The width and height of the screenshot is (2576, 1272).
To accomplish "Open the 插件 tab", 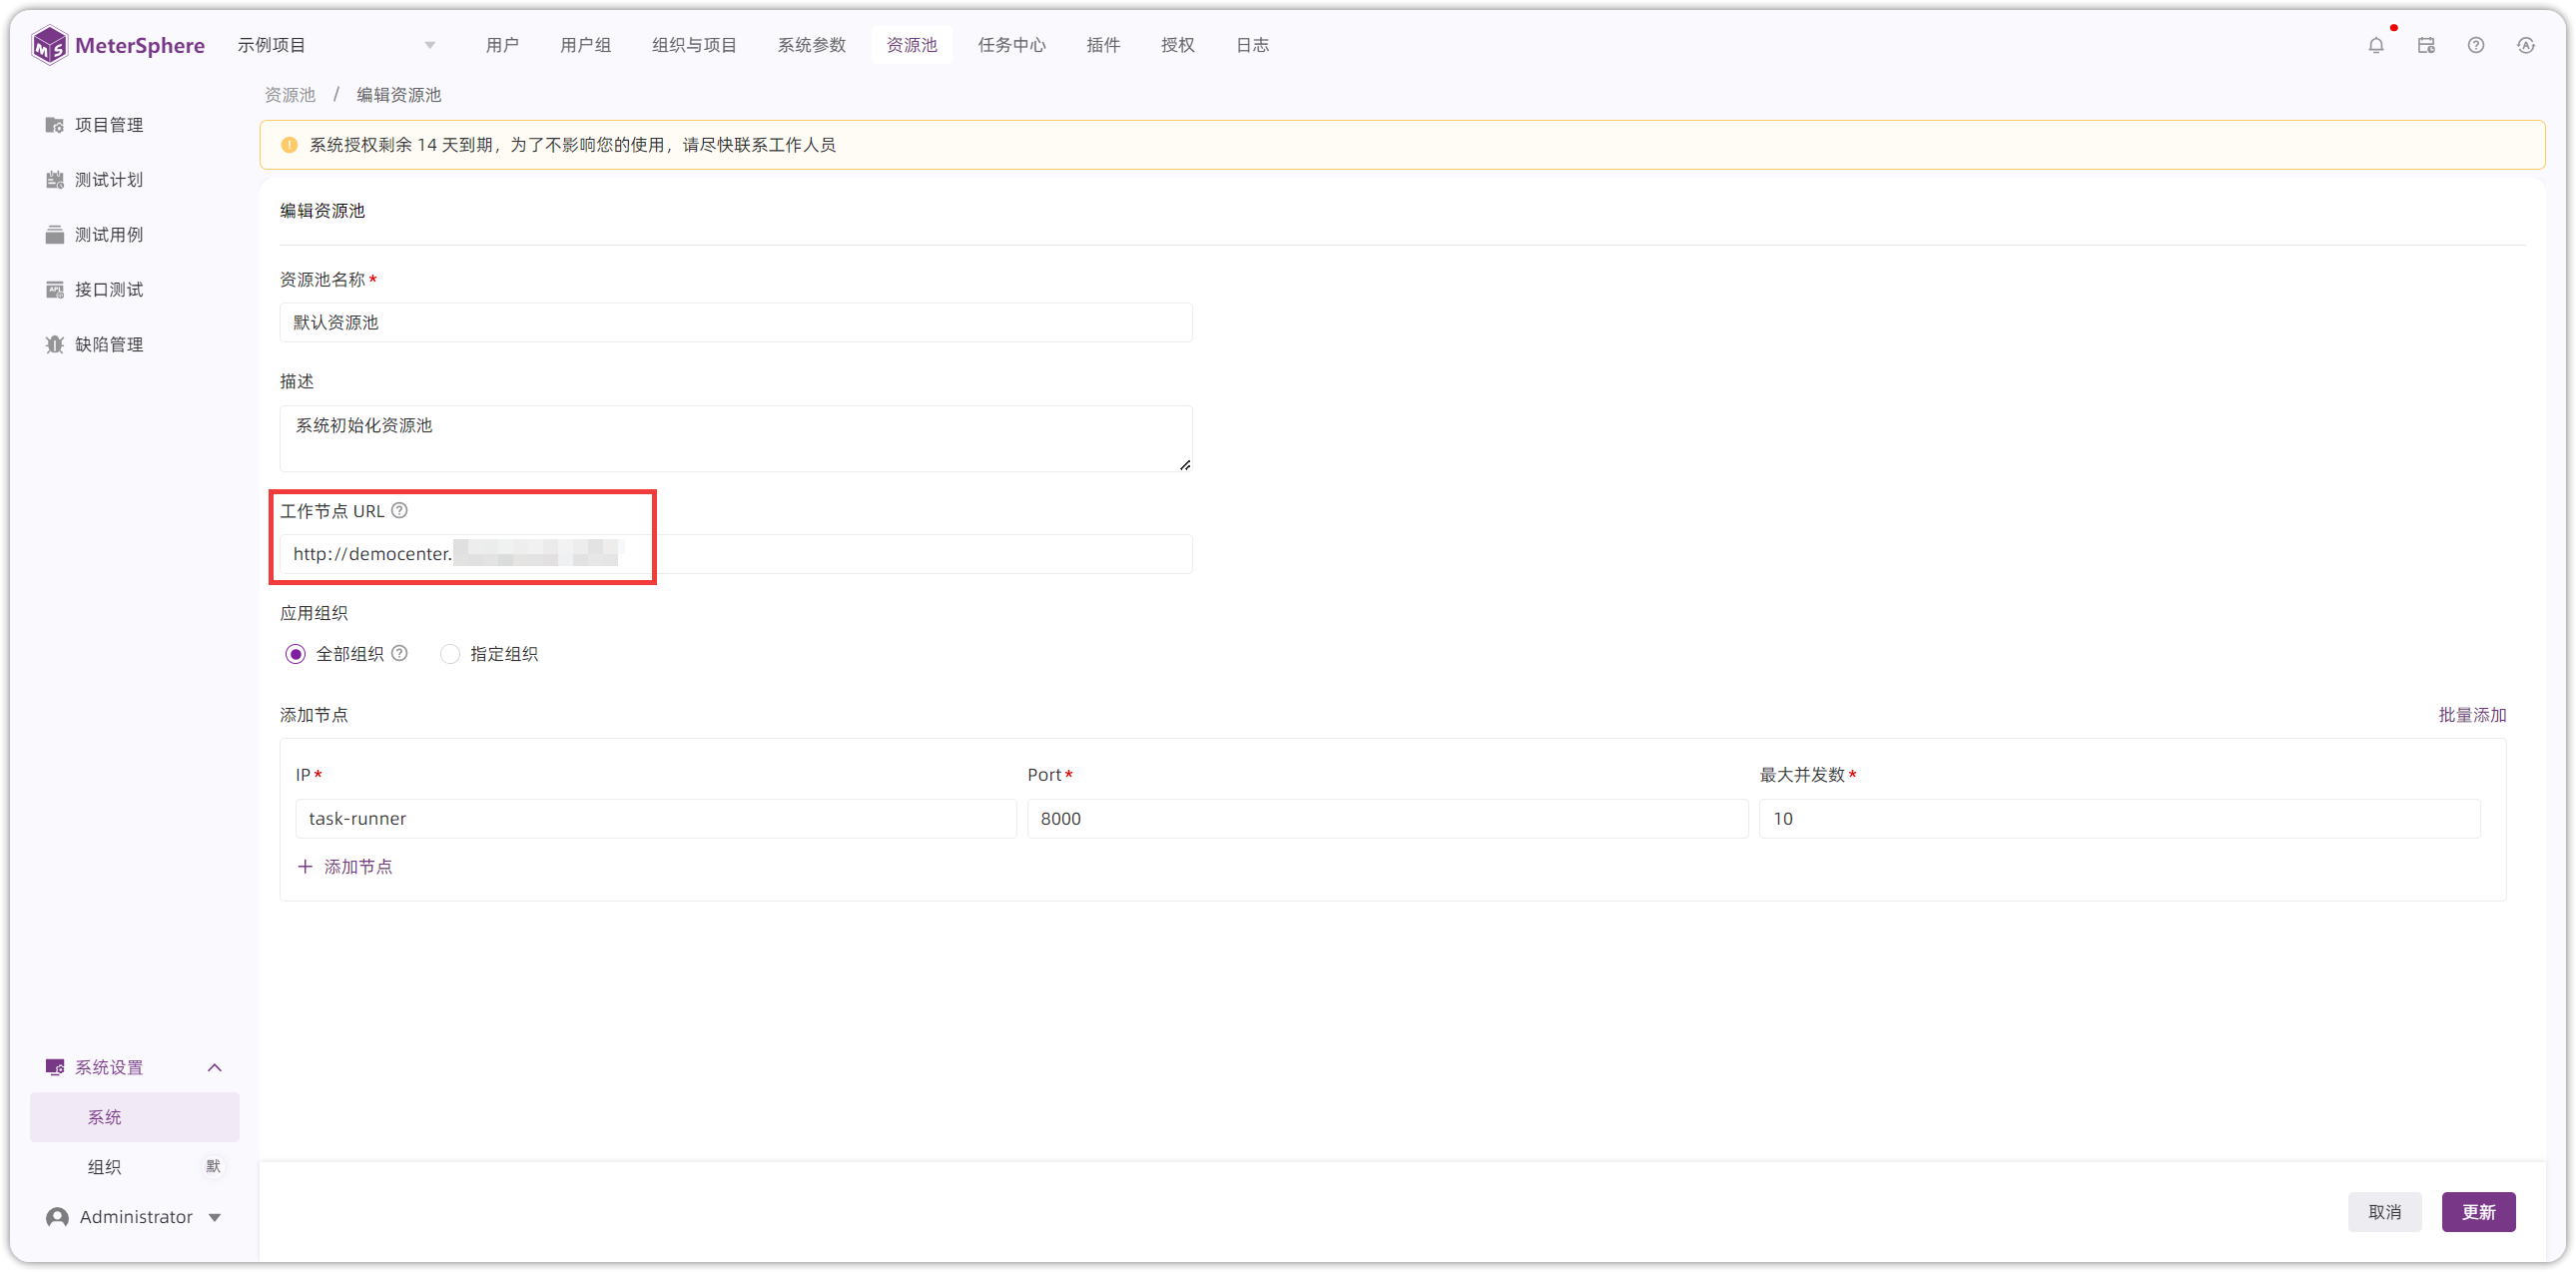I will pyautogui.click(x=1103, y=45).
